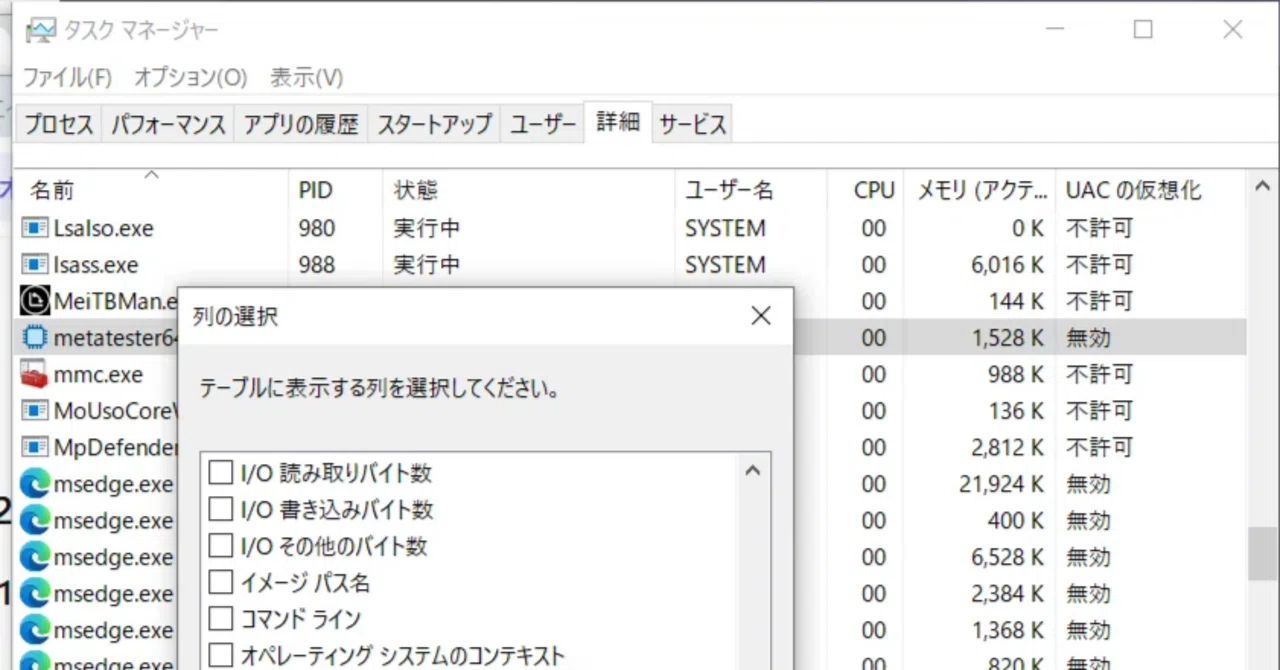Switch to the スタートアップ tab
The image size is (1280, 670).
pyautogui.click(x=434, y=125)
